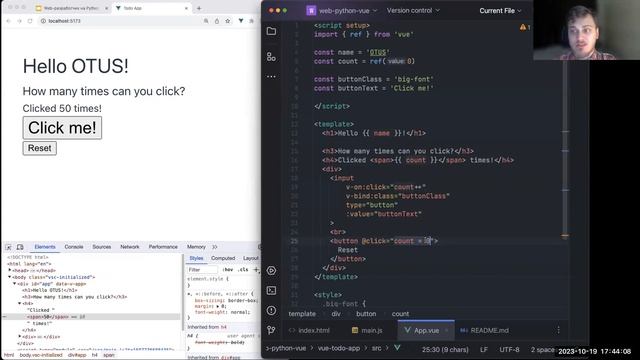
Task: Click div#app in DevTools breadcrumb
Action: tap(77, 355)
